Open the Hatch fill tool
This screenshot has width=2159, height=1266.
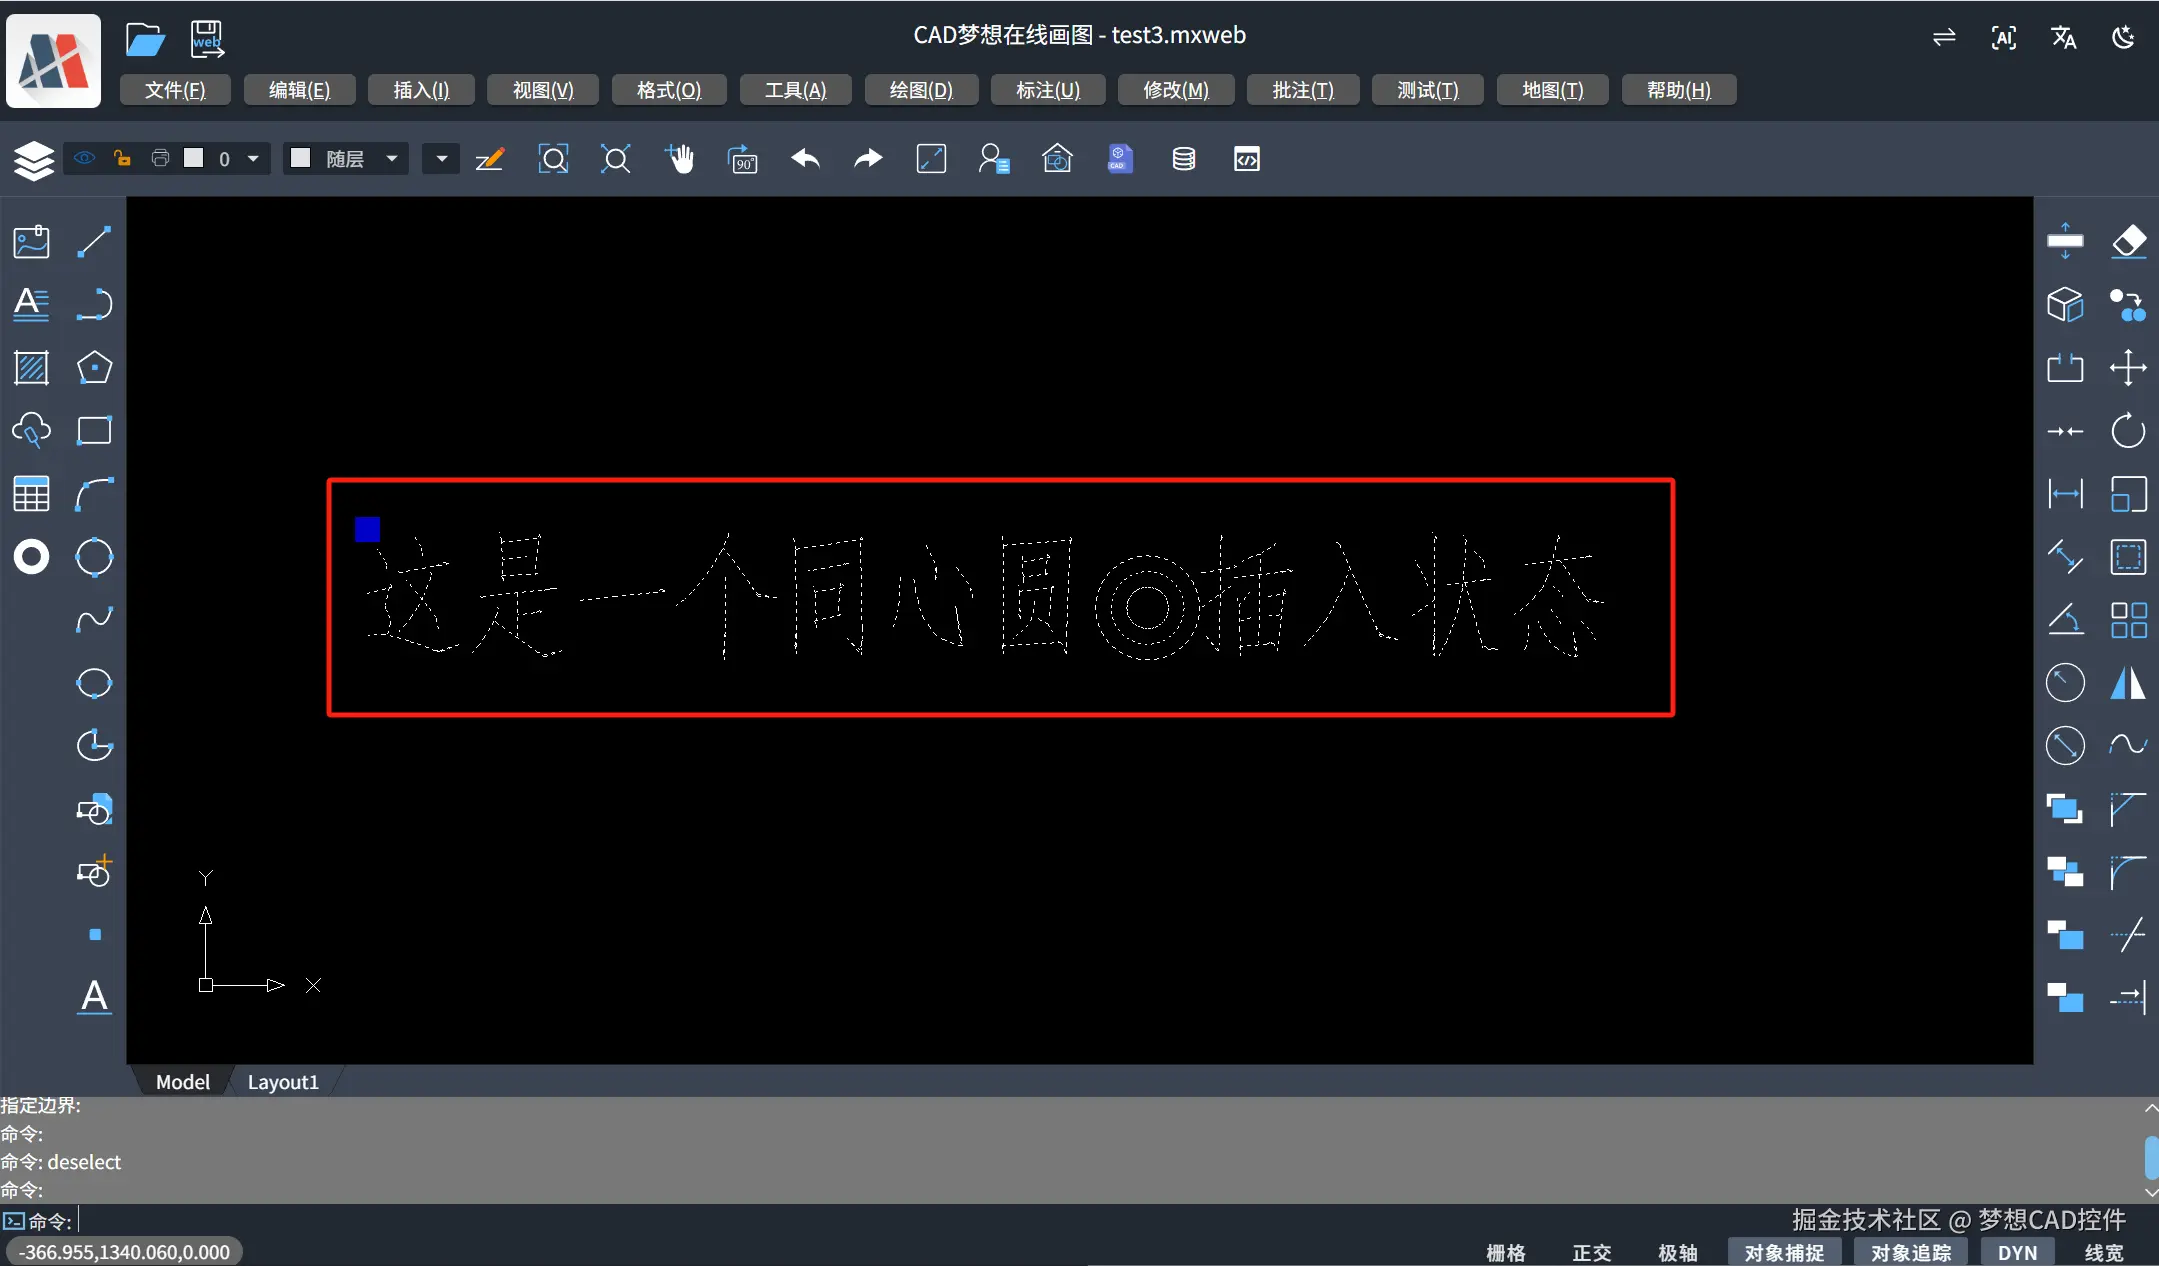(31, 368)
